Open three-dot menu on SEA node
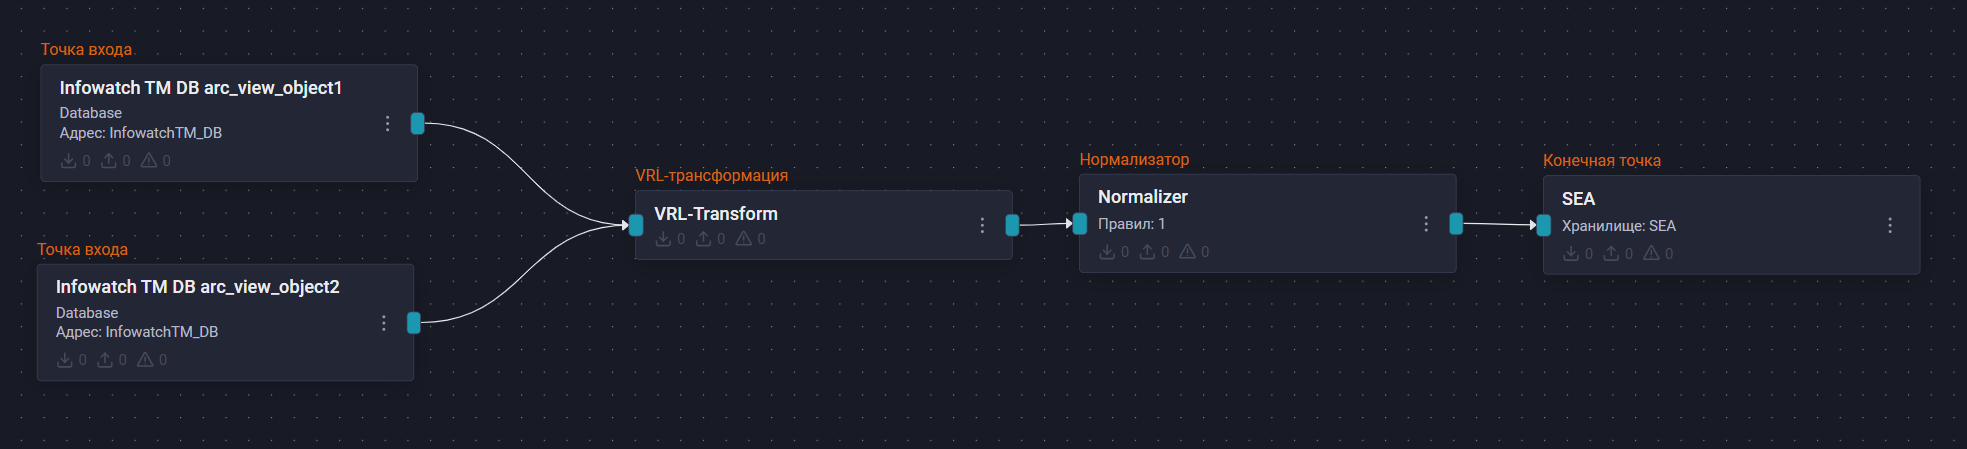The image size is (1967, 449). (x=1890, y=226)
